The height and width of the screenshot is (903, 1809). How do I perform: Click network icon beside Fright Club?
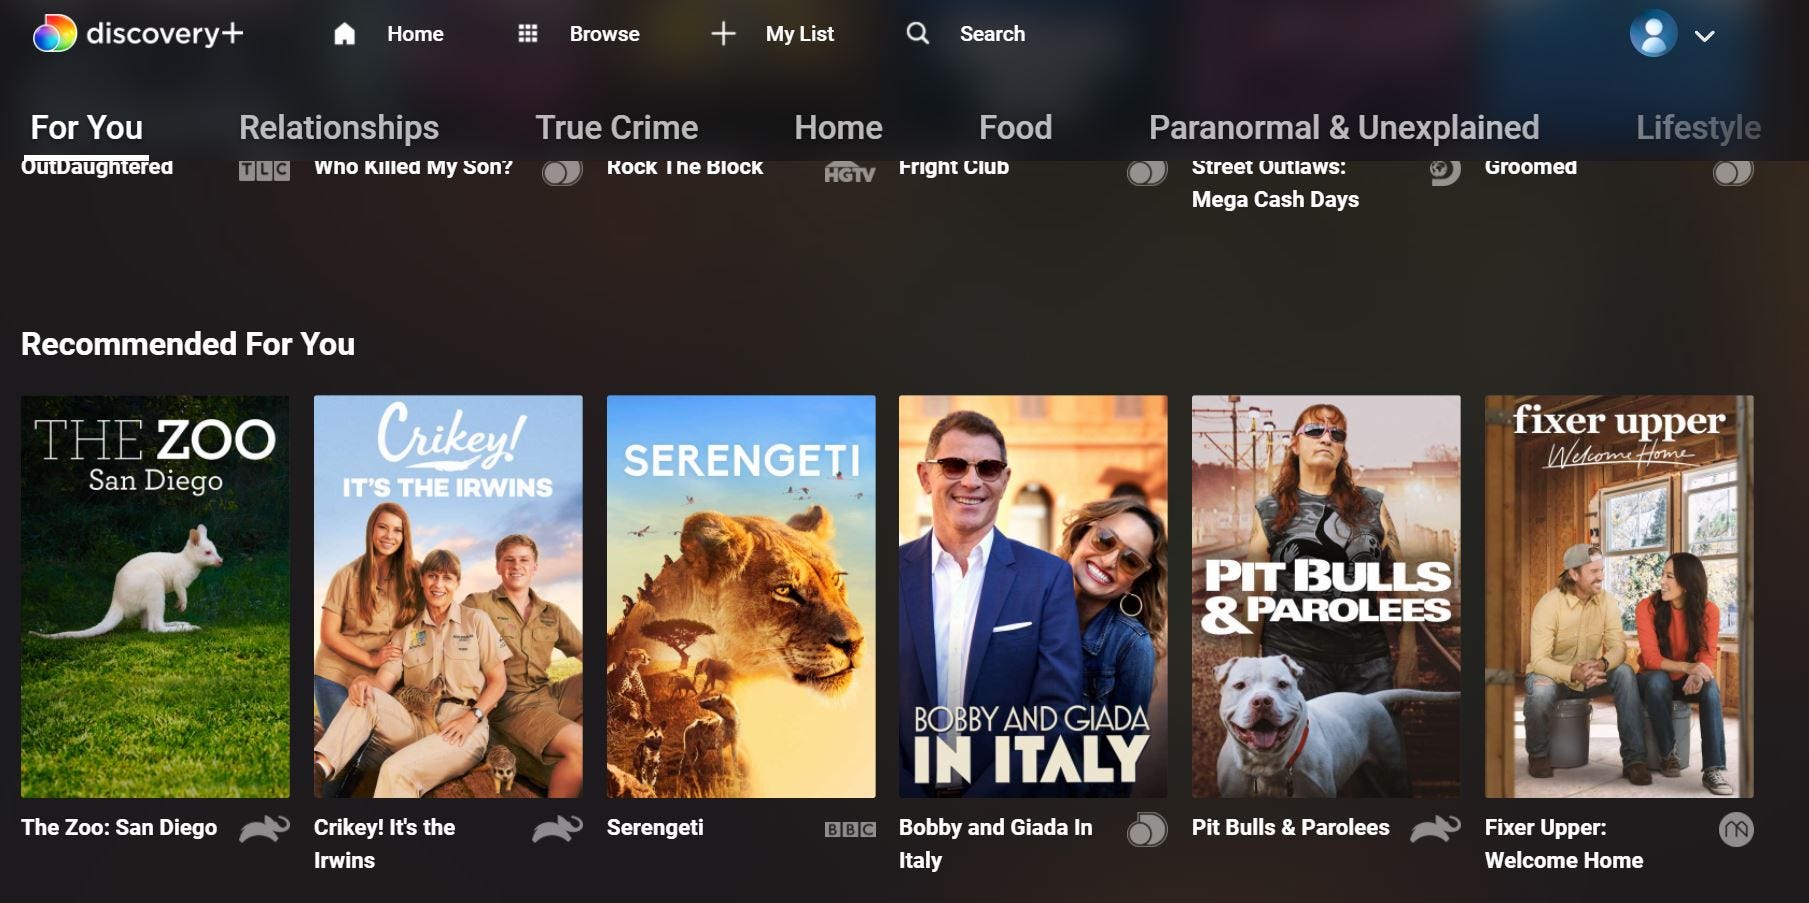click(1147, 172)
